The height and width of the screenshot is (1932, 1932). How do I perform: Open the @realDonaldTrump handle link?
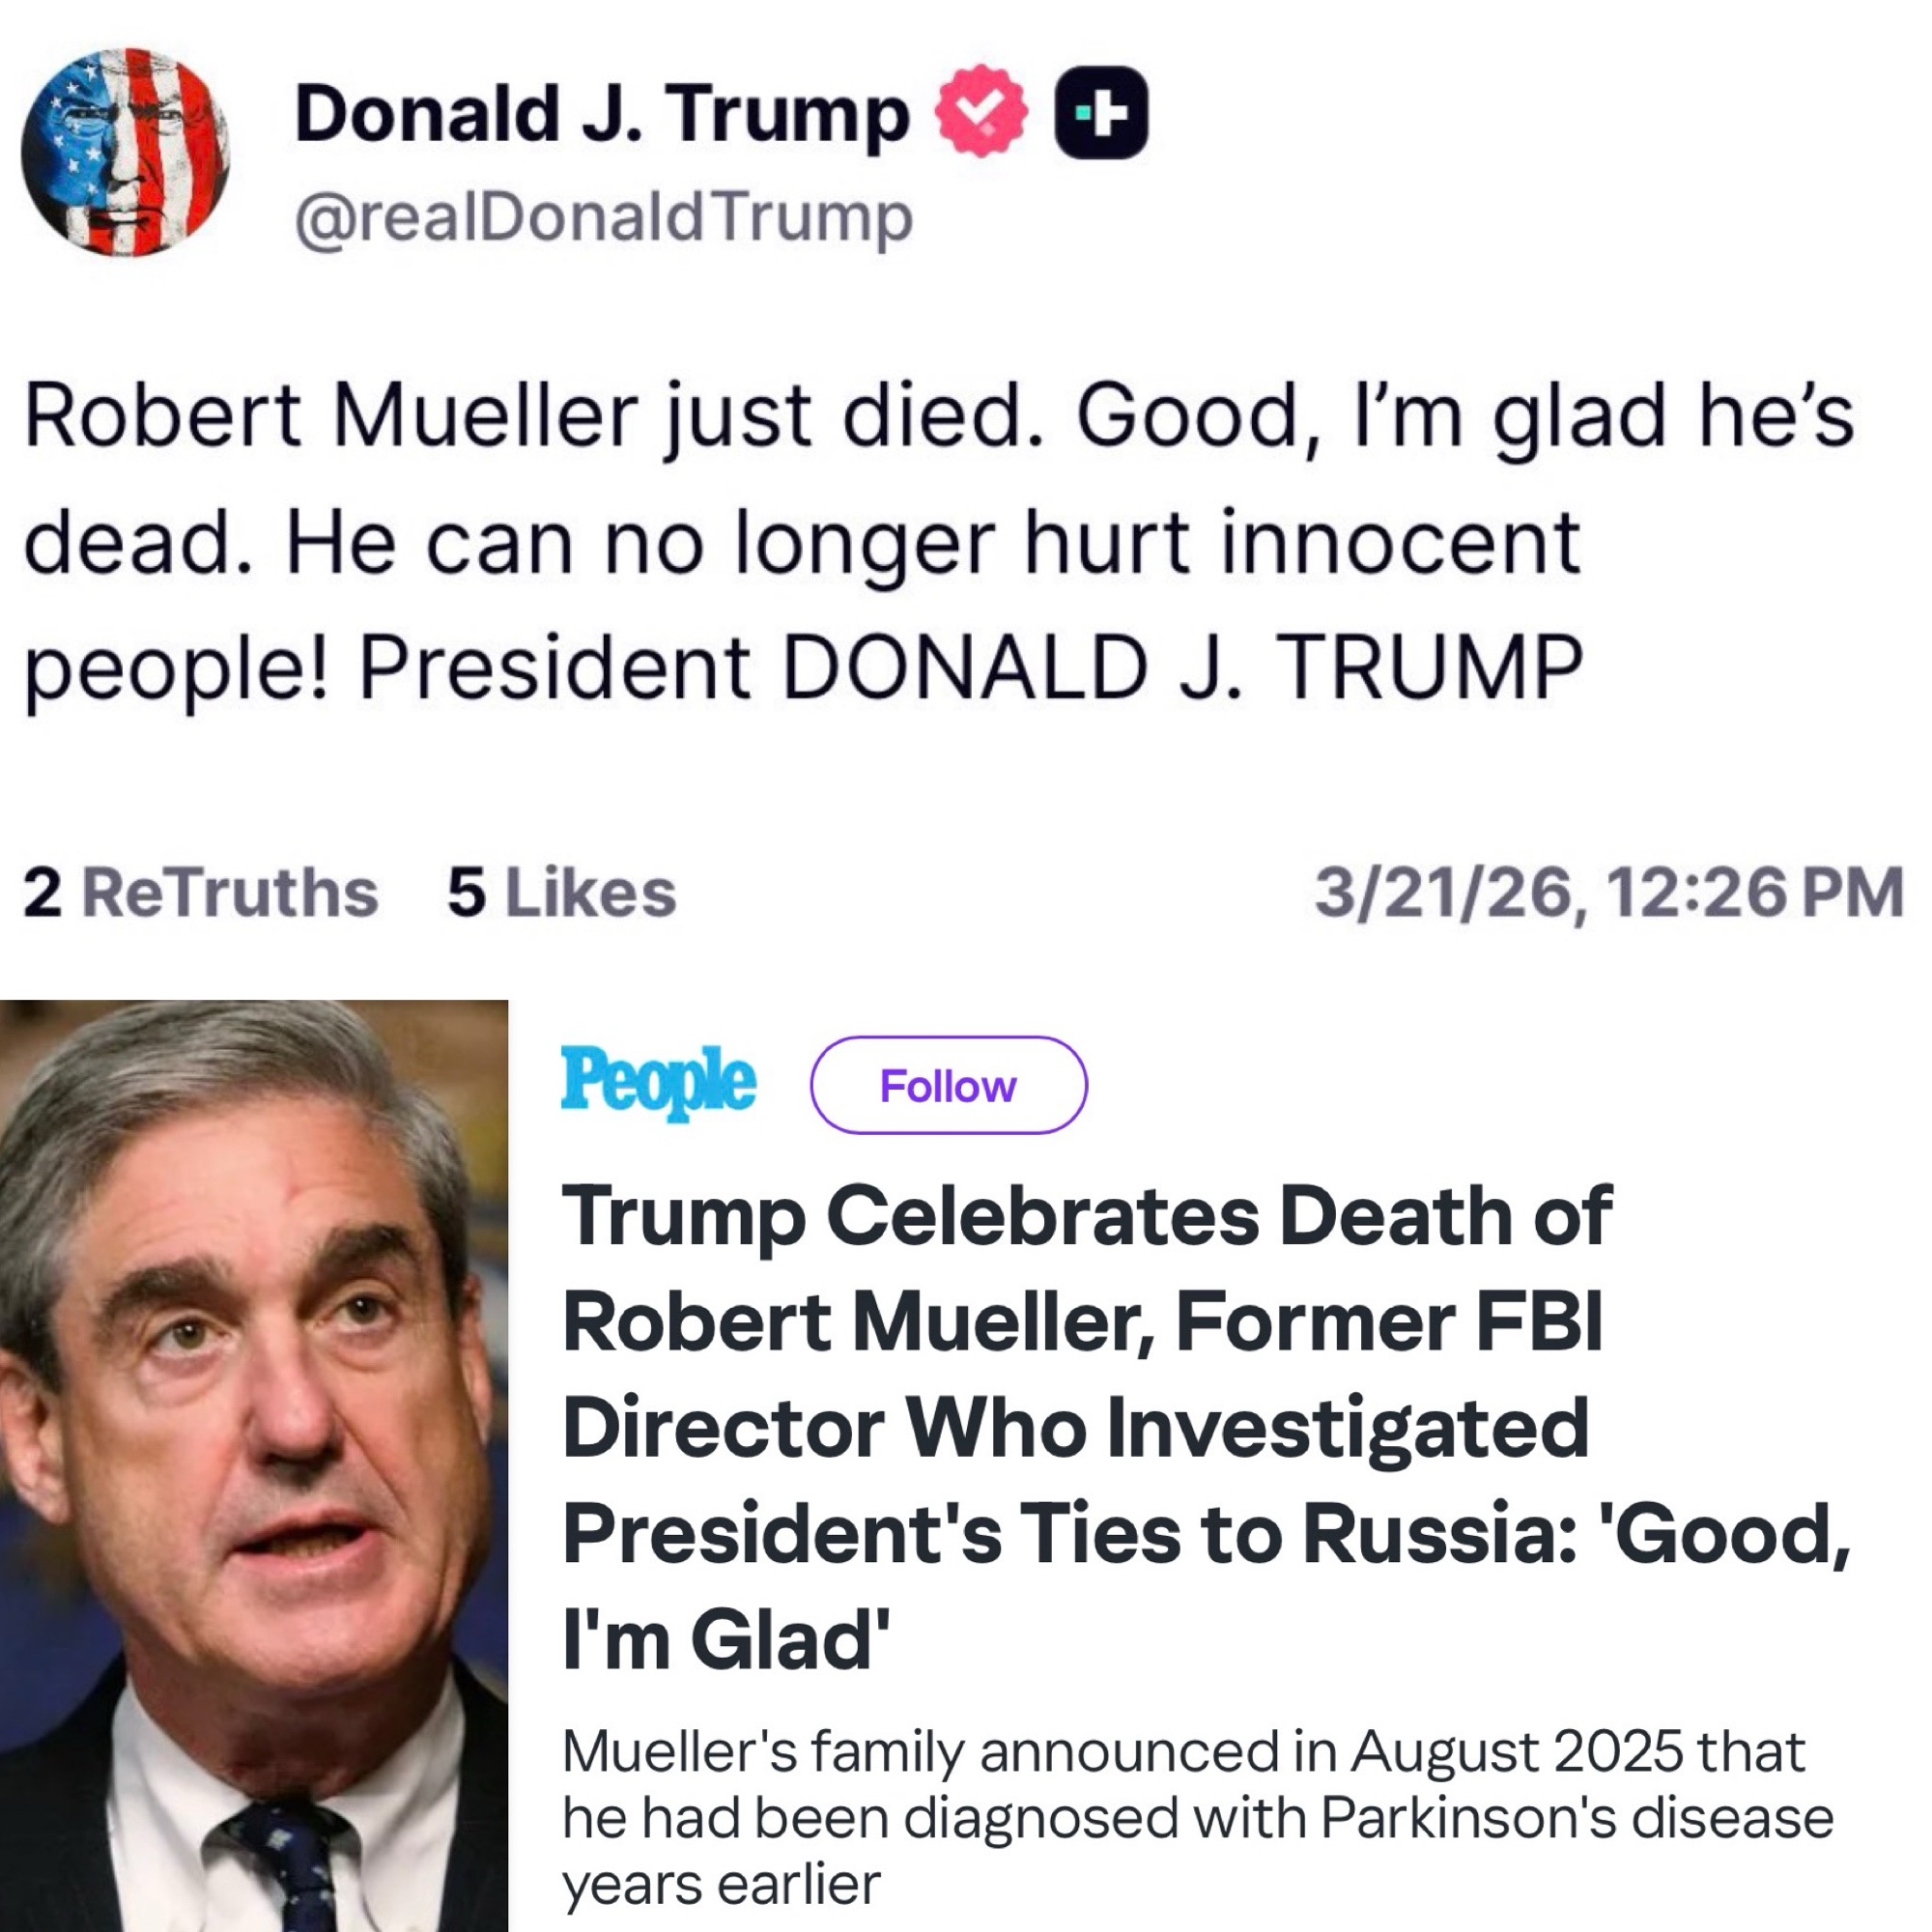click(603, 217)
